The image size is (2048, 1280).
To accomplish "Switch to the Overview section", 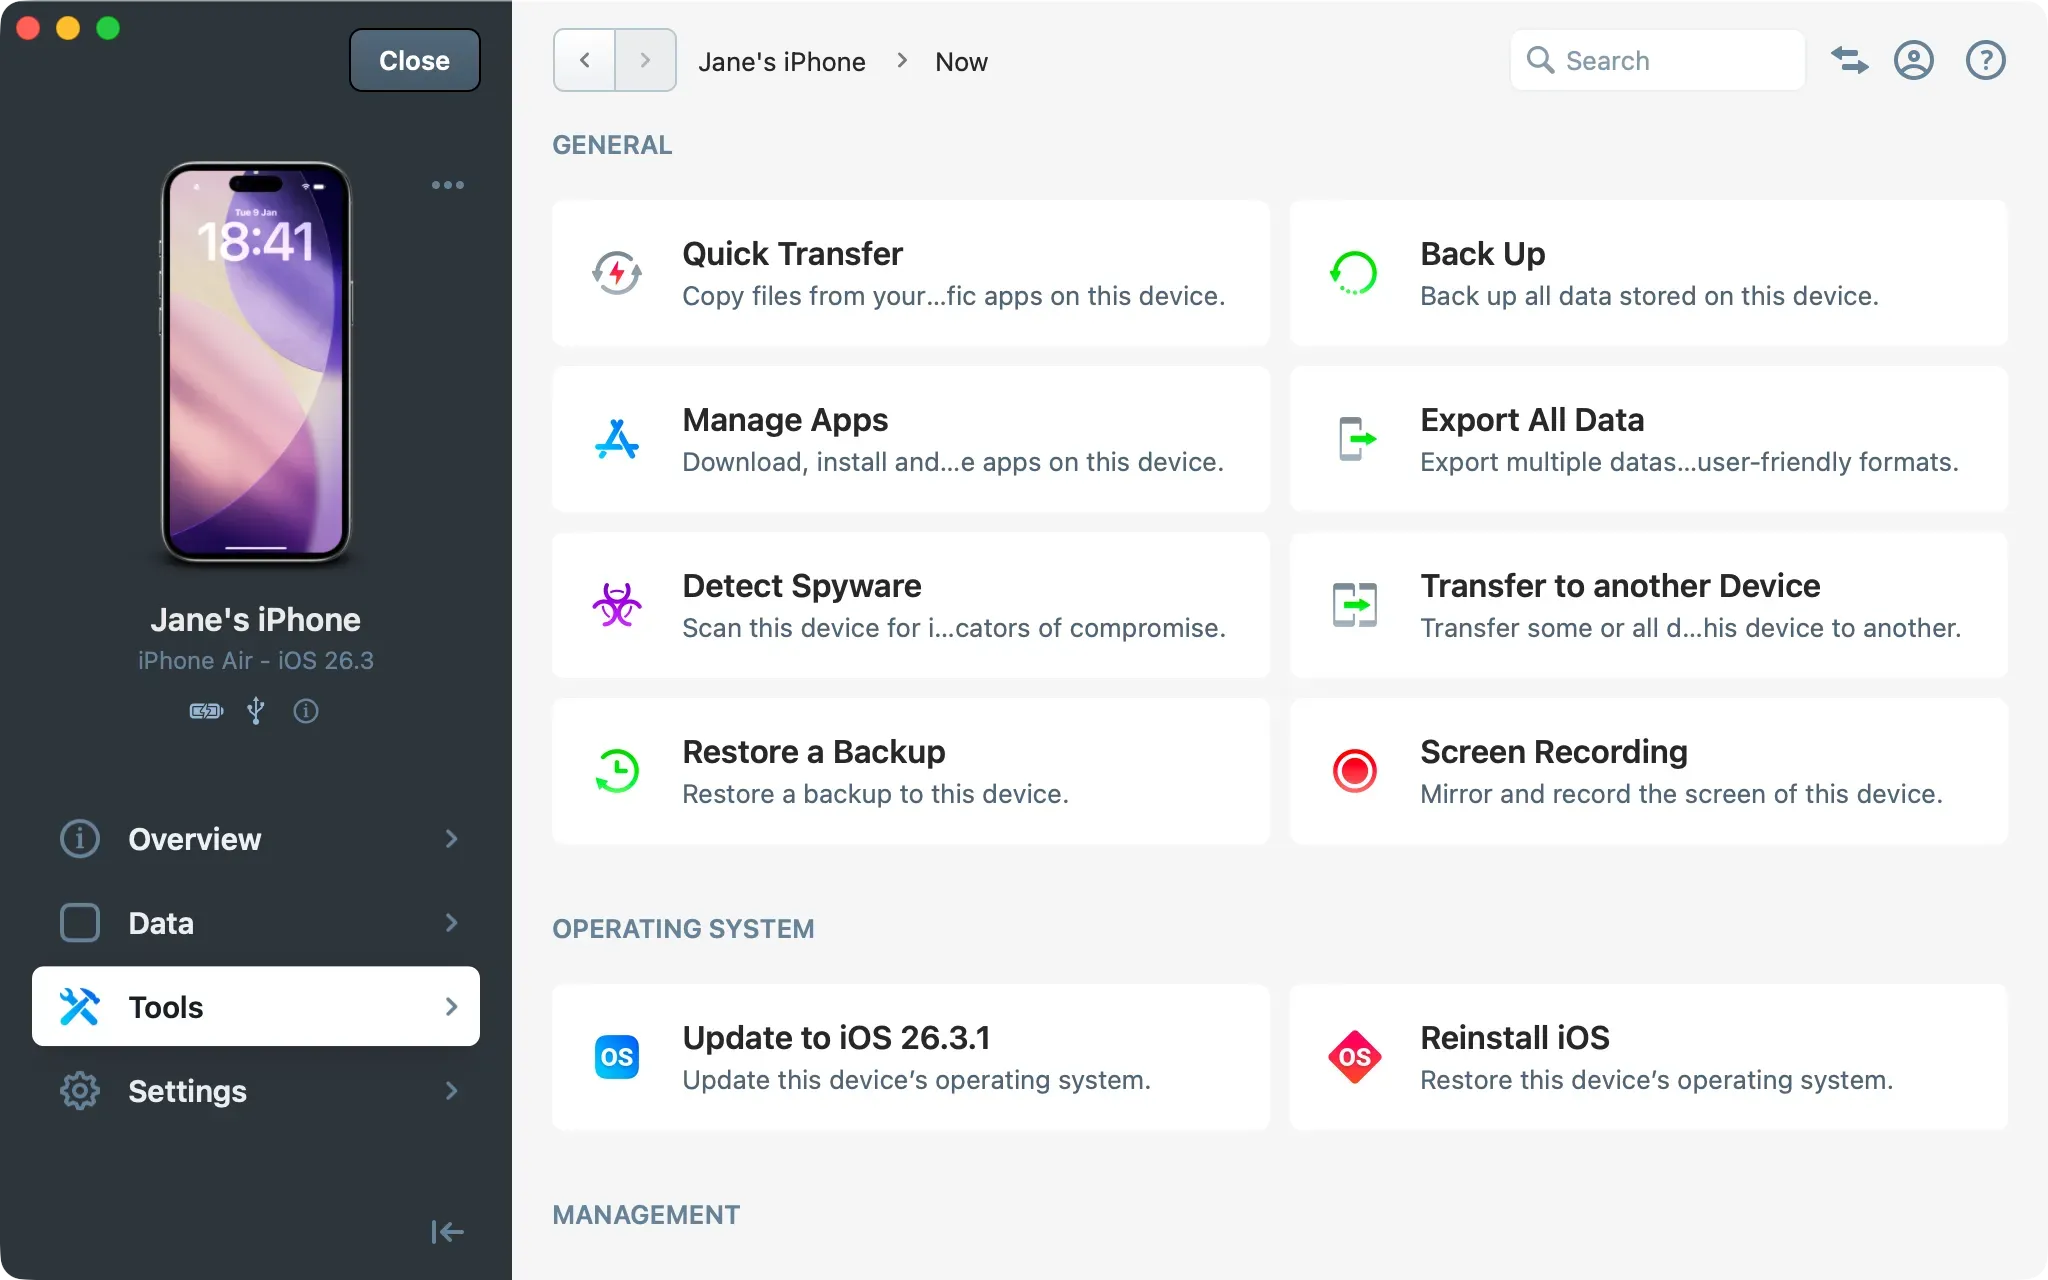I will [194, 839].
